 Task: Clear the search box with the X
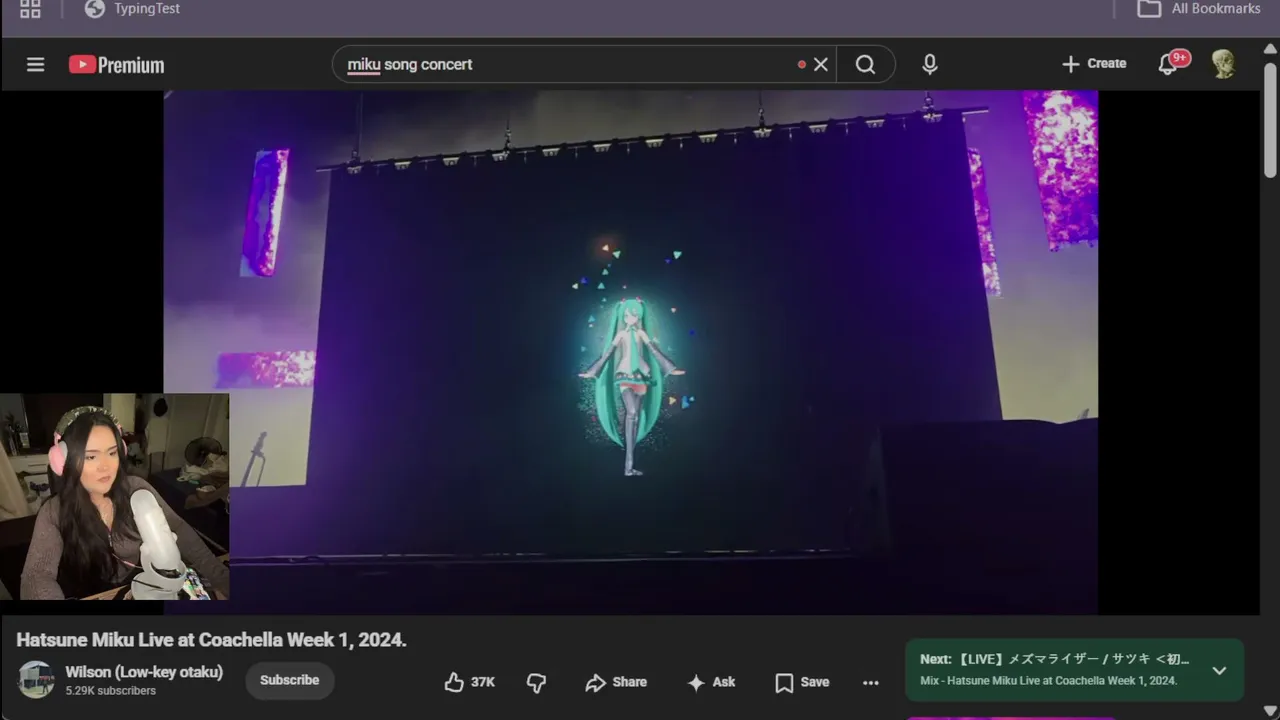[821, 64]
